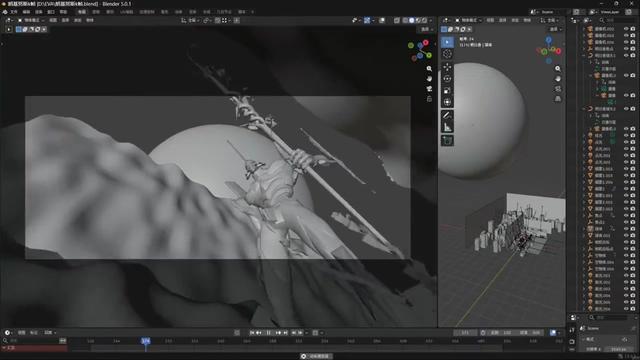
Task: Open the outliner display mode dropdown
Action: click(x=588, y=20)
